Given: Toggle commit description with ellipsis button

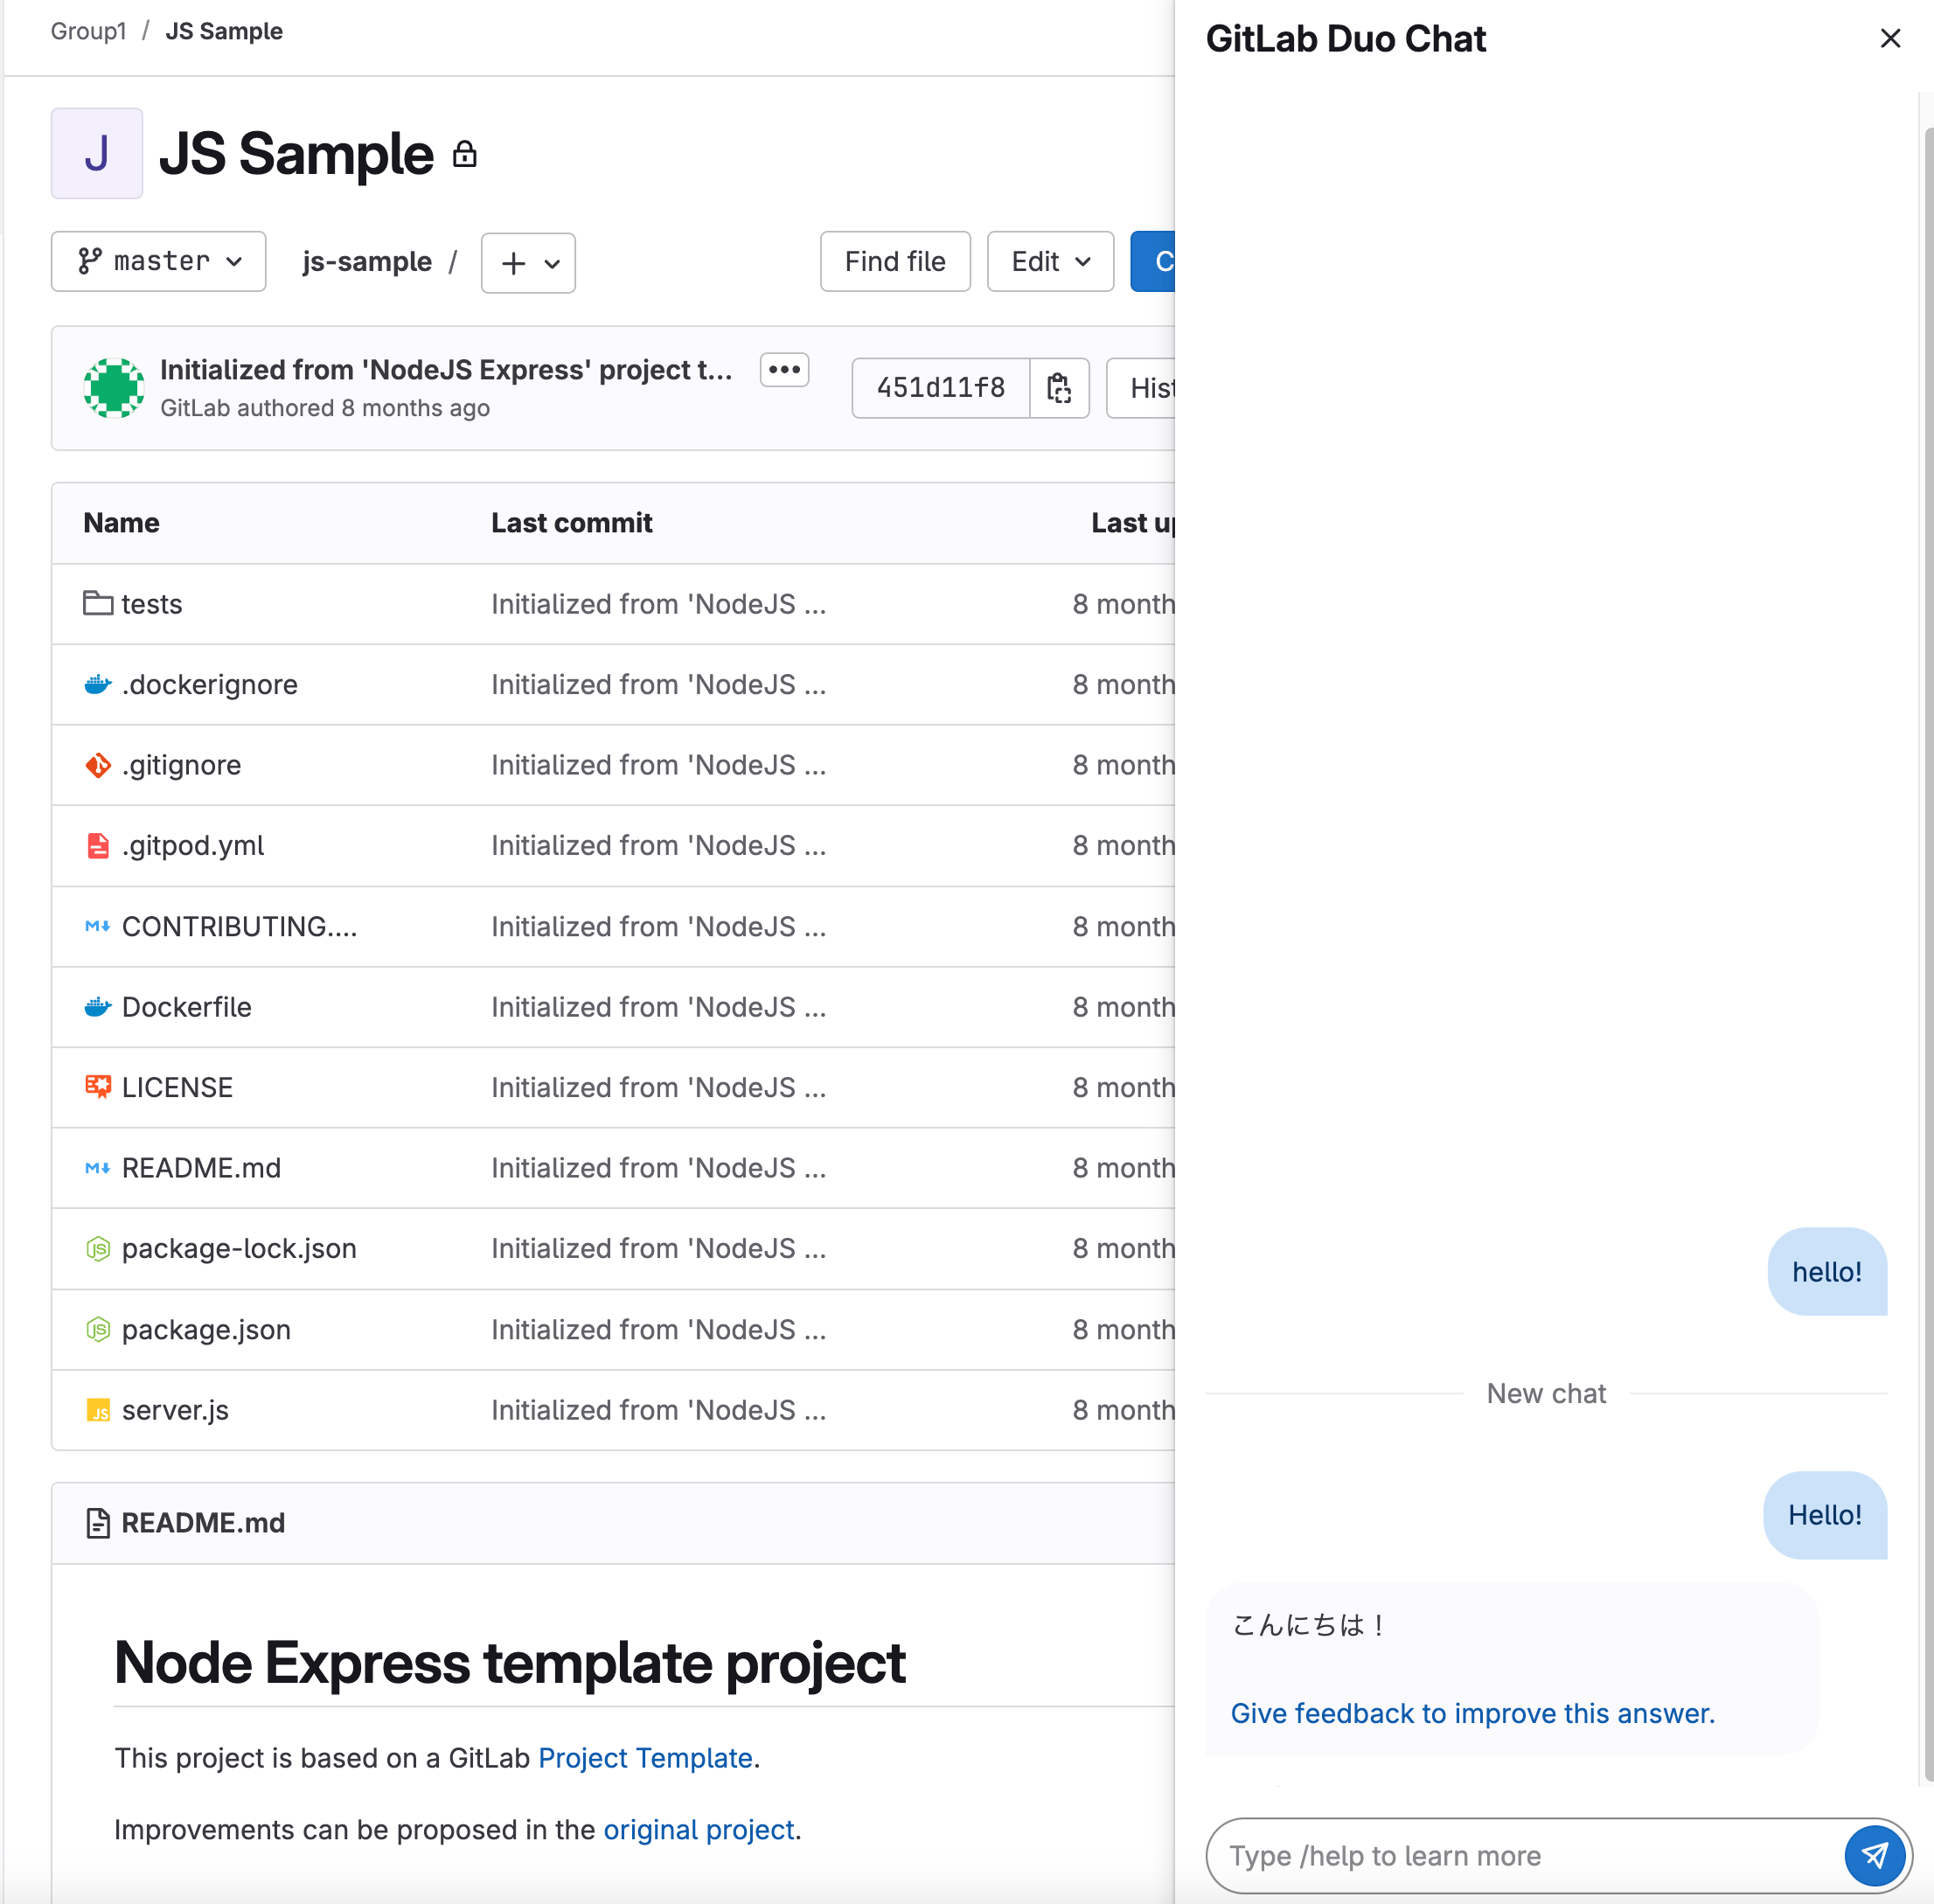Looking at the screenshot, I should point(784,370).
